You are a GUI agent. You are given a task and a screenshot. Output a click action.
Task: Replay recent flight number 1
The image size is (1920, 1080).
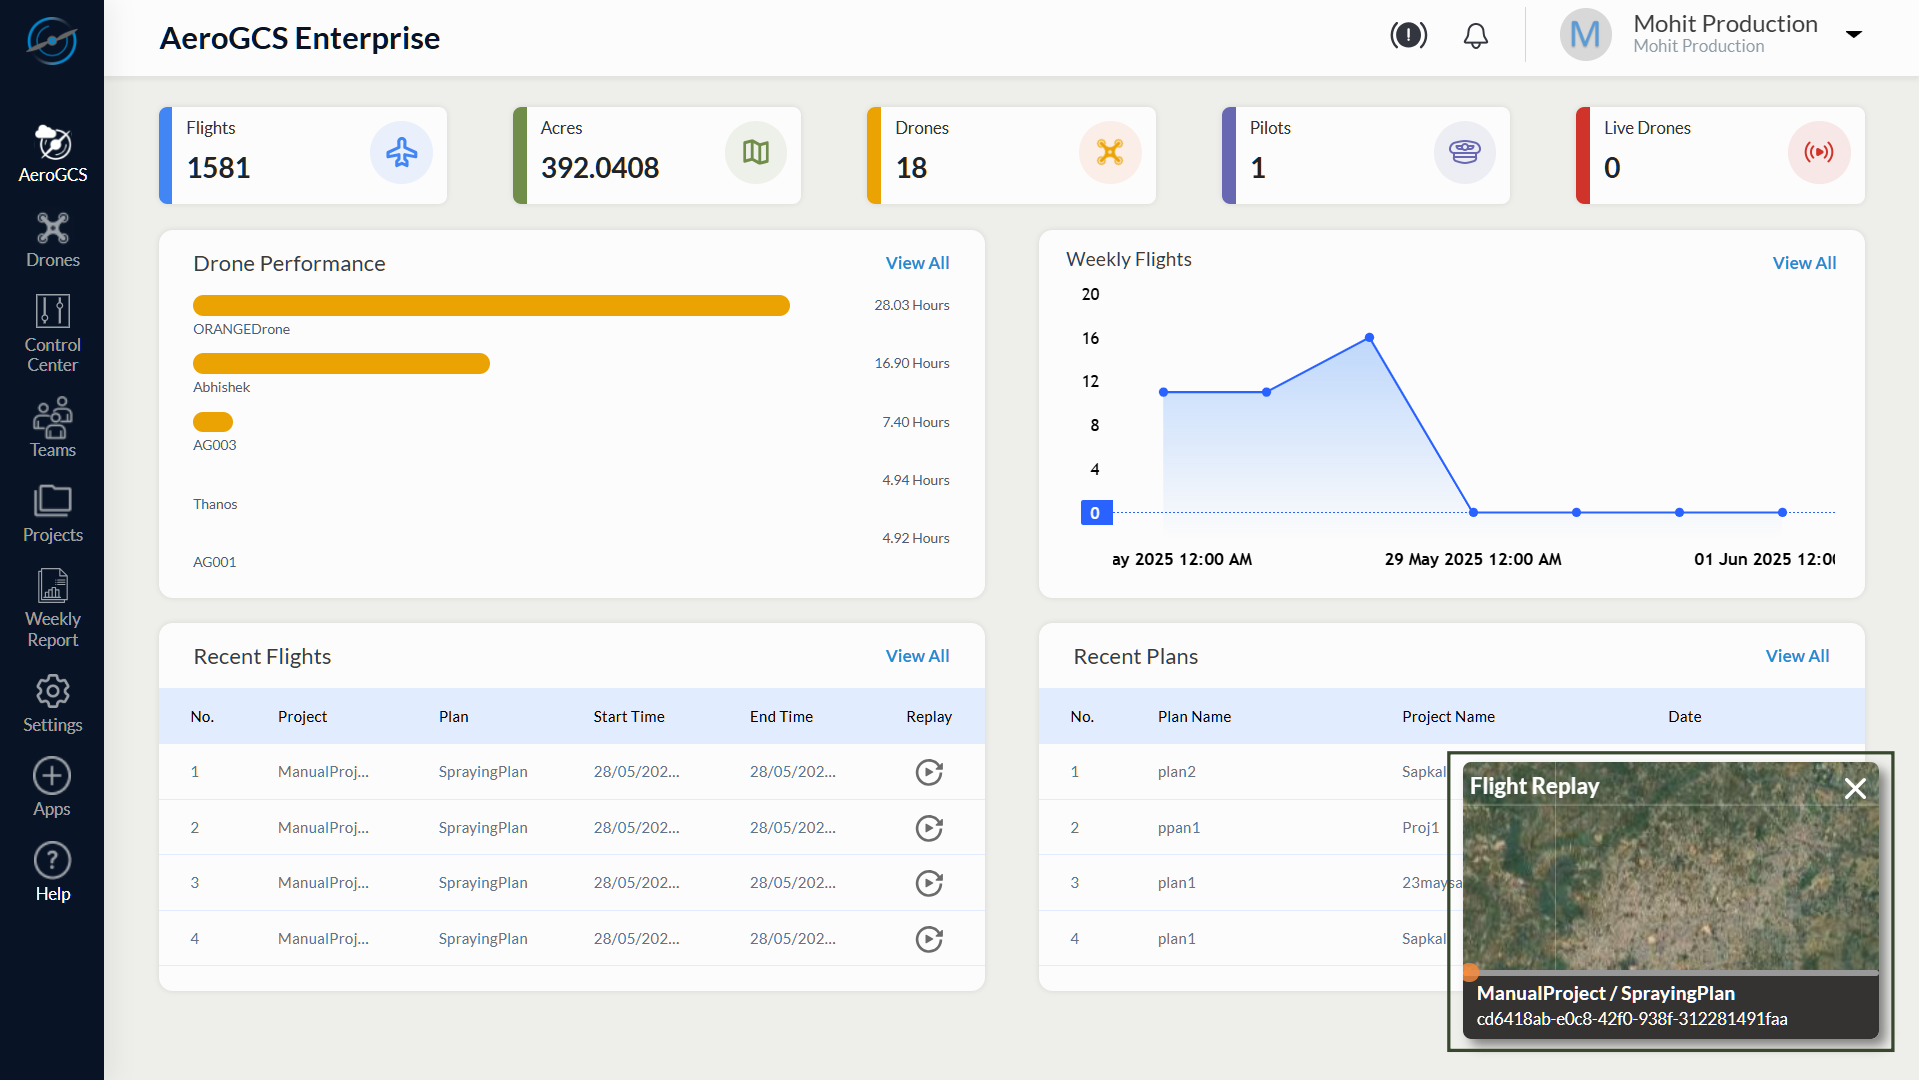(x=929, y=772)
